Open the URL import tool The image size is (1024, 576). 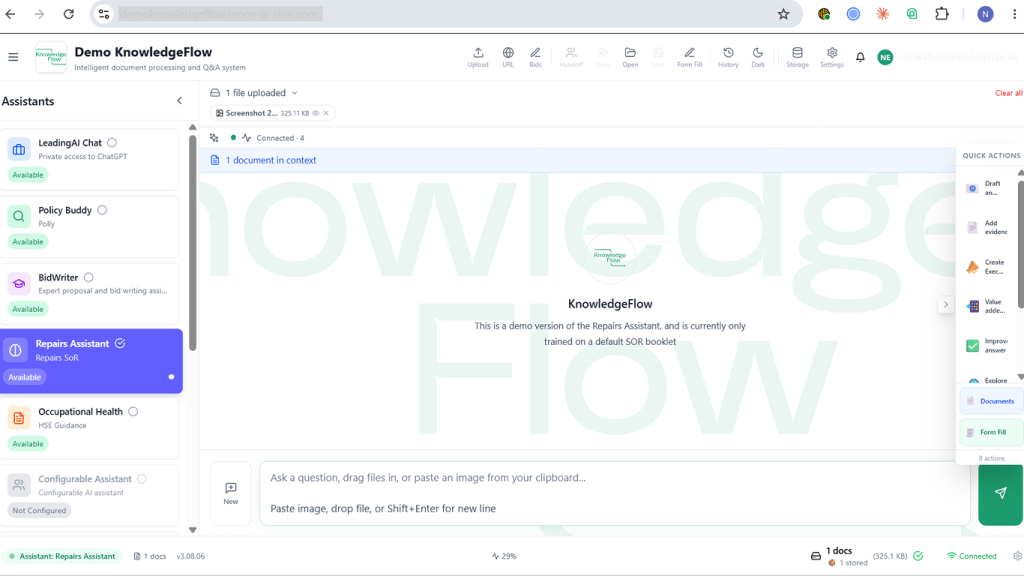tap(508, 57)
